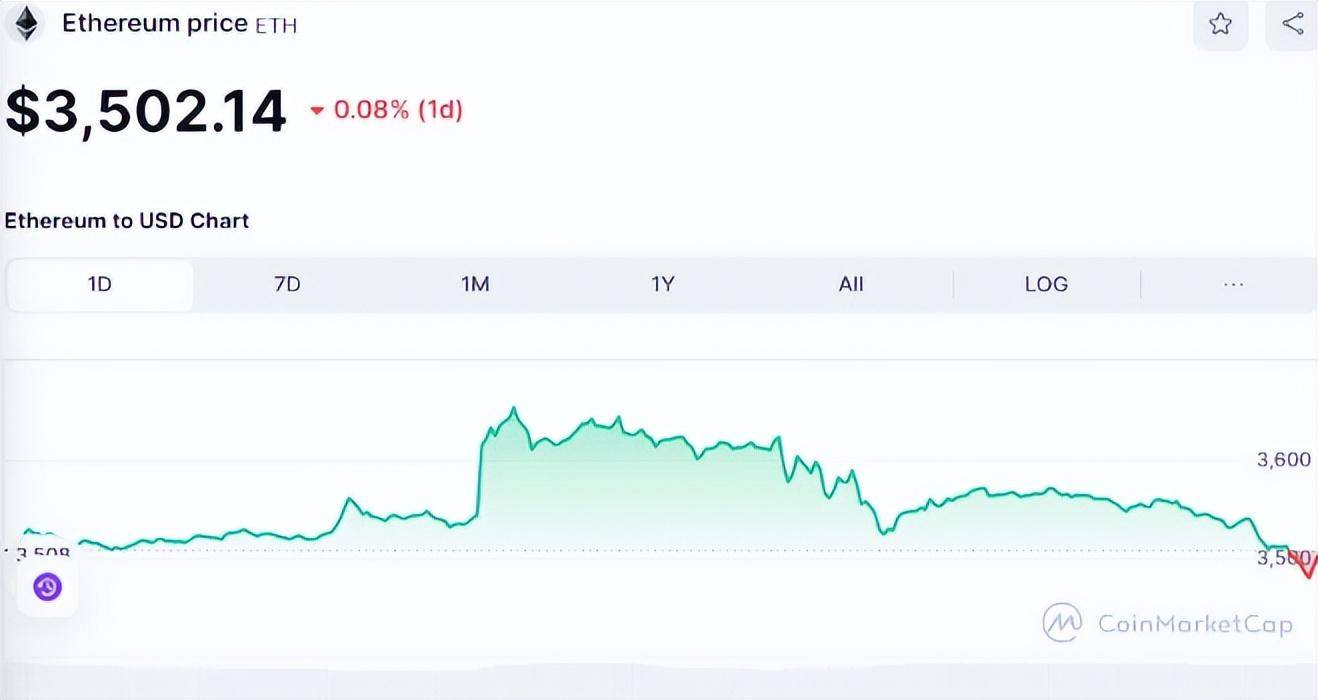Click the 3,600 axis label
This screenshot has width=1318, height=700.
[1283, 460]
